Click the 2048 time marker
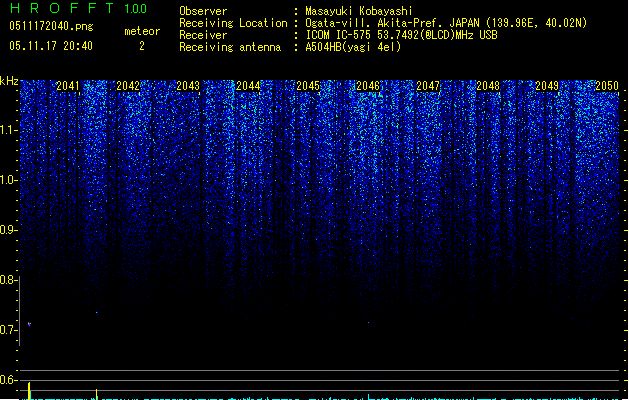The image size is (629, 400). pos(488,85)
